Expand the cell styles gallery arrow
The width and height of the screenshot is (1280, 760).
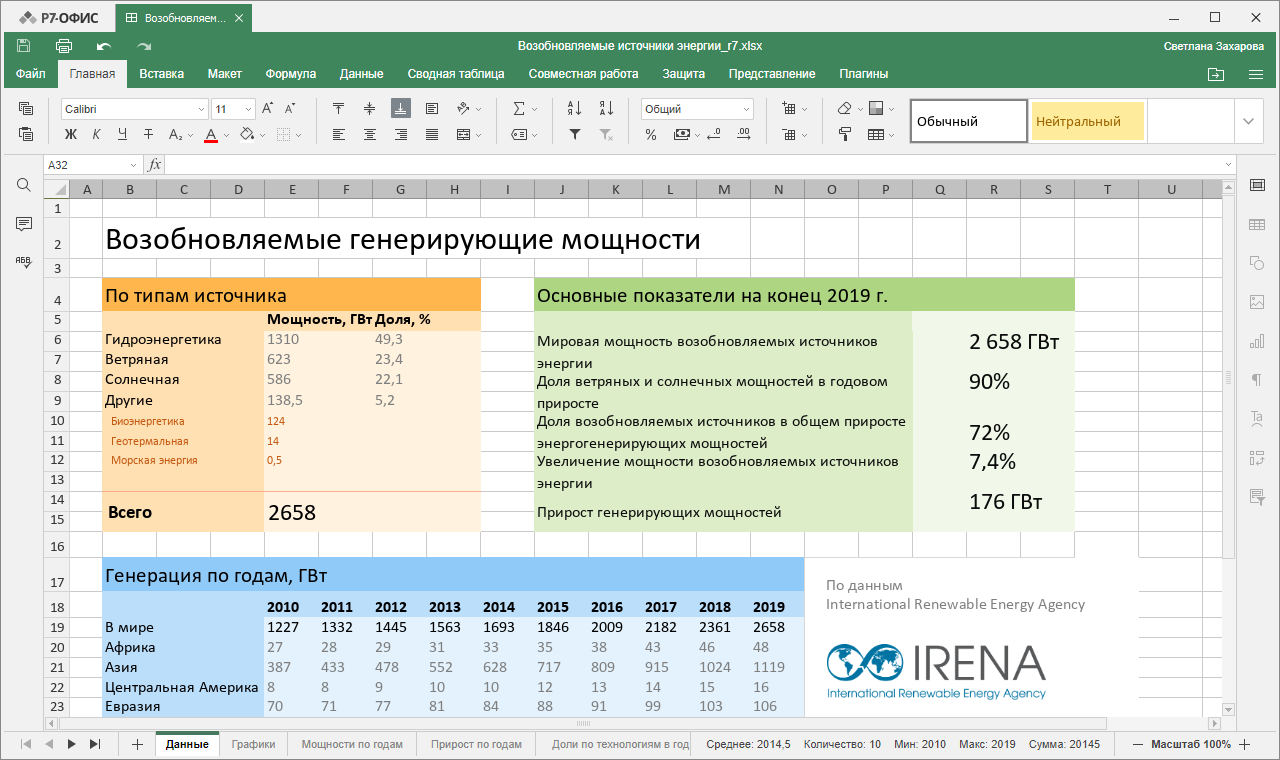coord(1248,121)
